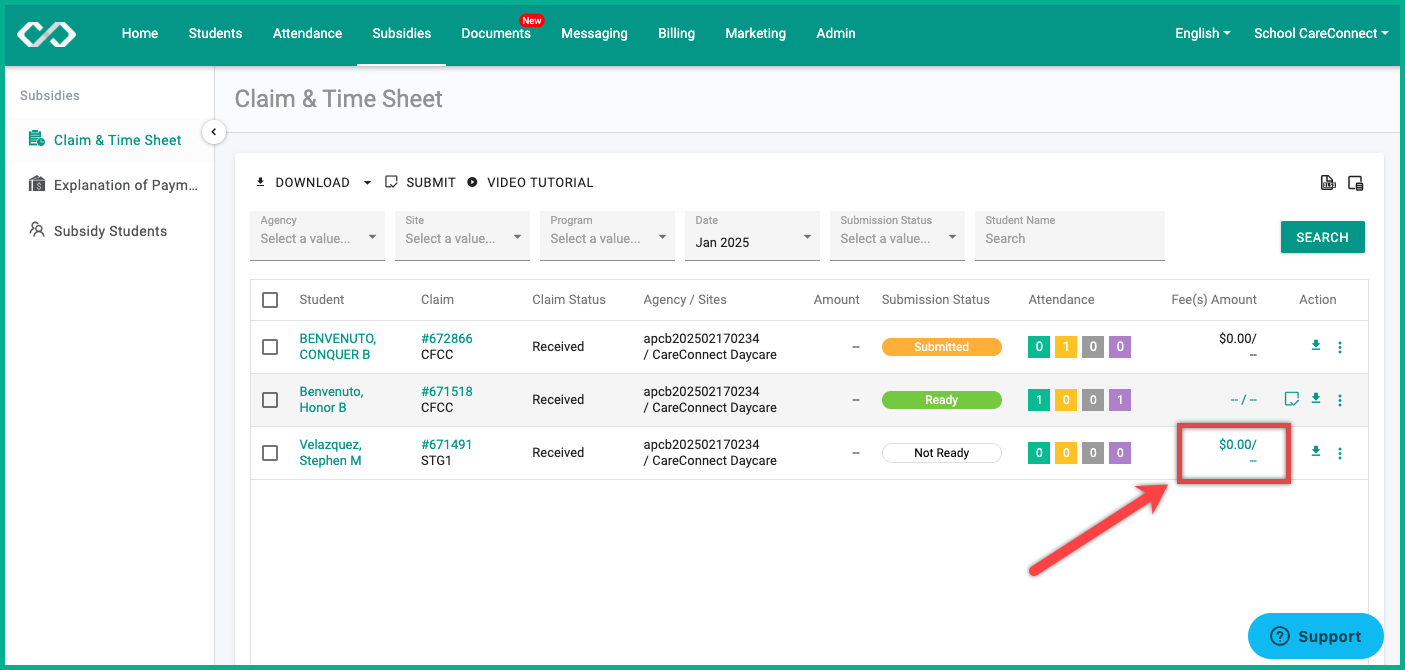Play the Video Tutorial
Screen dimensions: 1405x670
(530, 183)
